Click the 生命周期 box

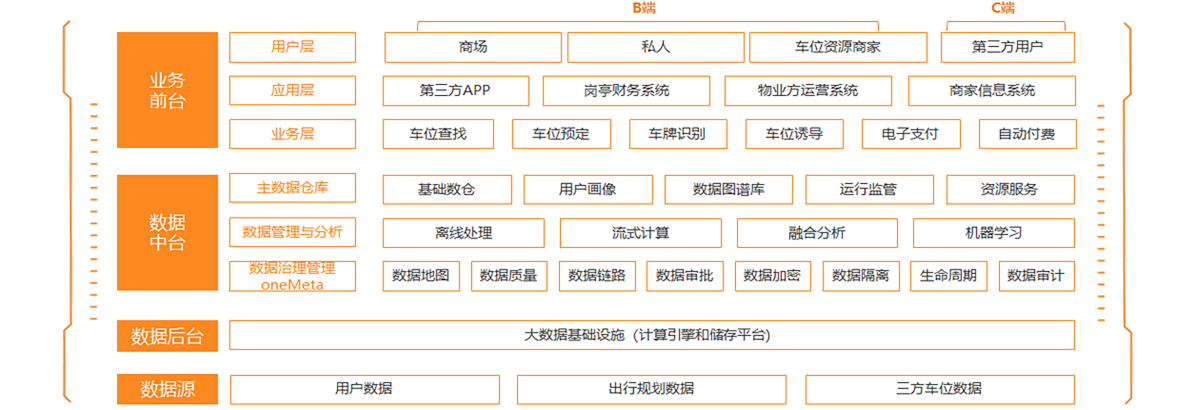tap(949, 276)
